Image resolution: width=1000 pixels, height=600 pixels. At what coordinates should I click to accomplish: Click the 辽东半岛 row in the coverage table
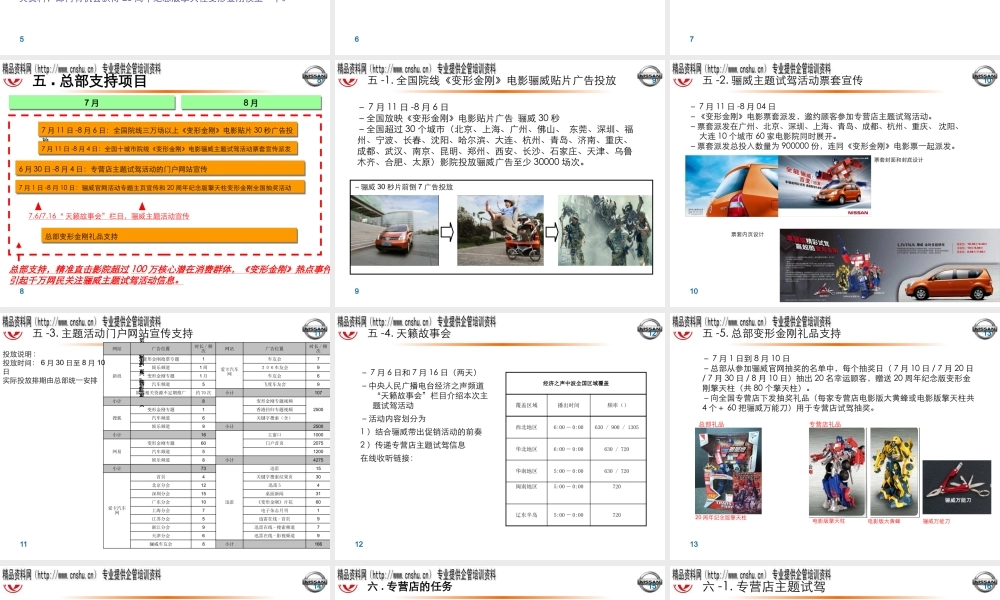[x=576, y=514]
